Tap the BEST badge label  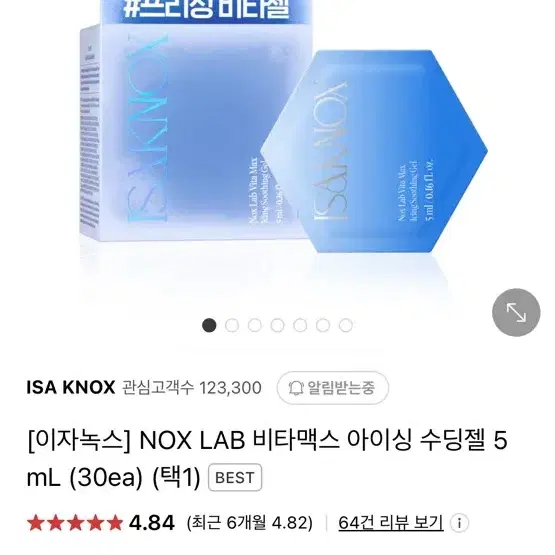235,477
